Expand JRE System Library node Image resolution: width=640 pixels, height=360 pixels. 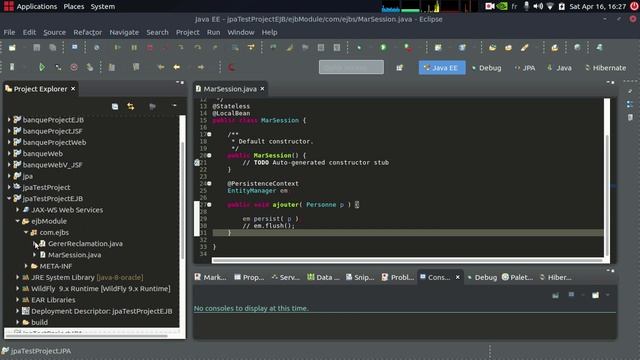click(x=18, y=277)
